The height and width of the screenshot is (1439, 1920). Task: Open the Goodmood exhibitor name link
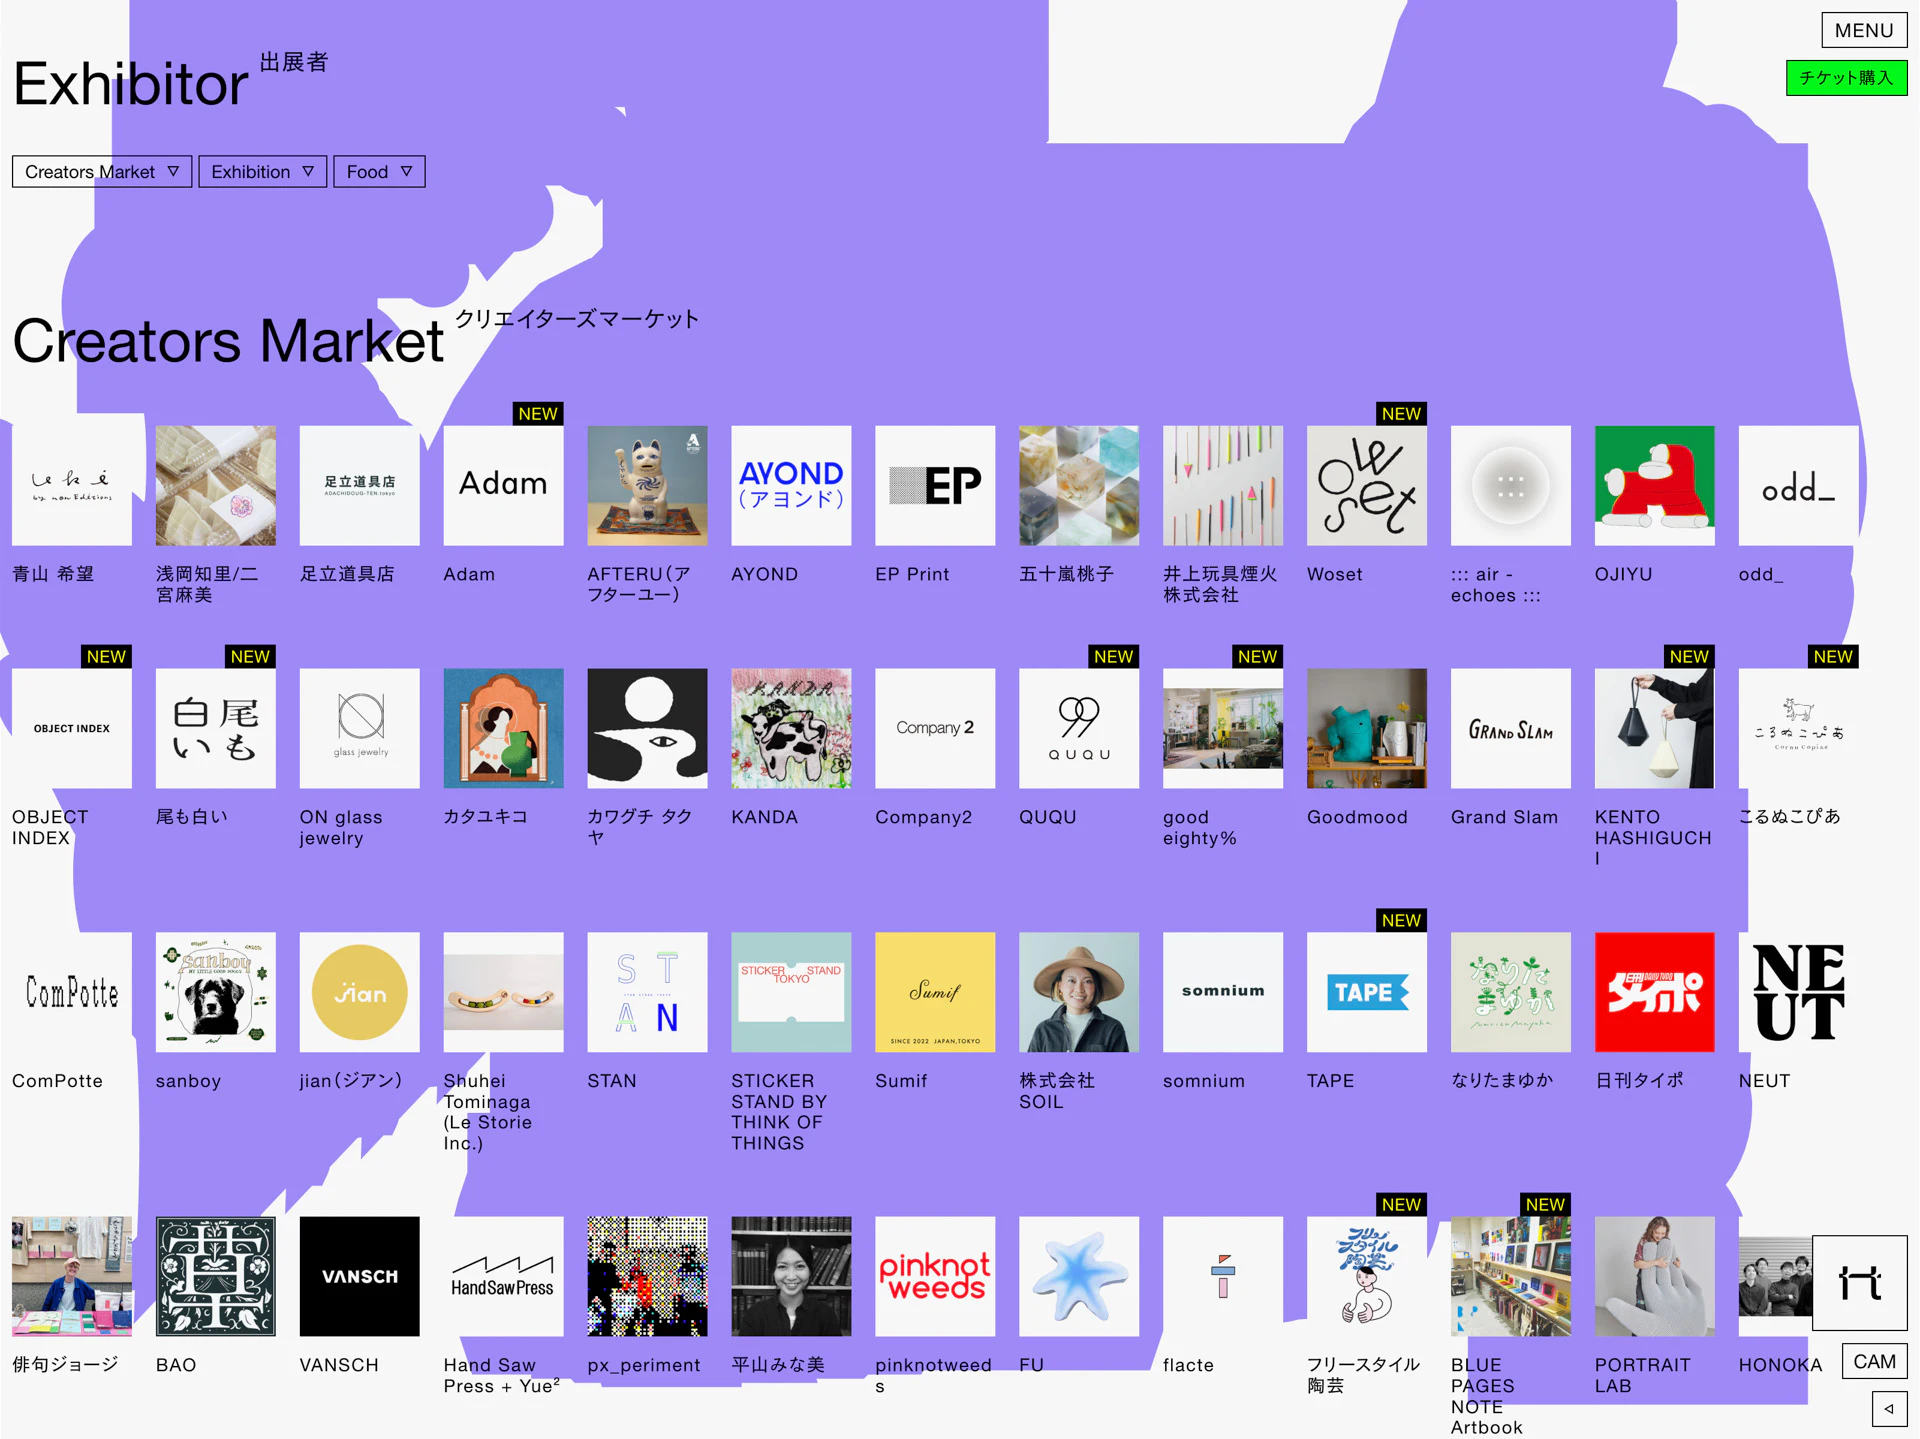(1356, 817)
